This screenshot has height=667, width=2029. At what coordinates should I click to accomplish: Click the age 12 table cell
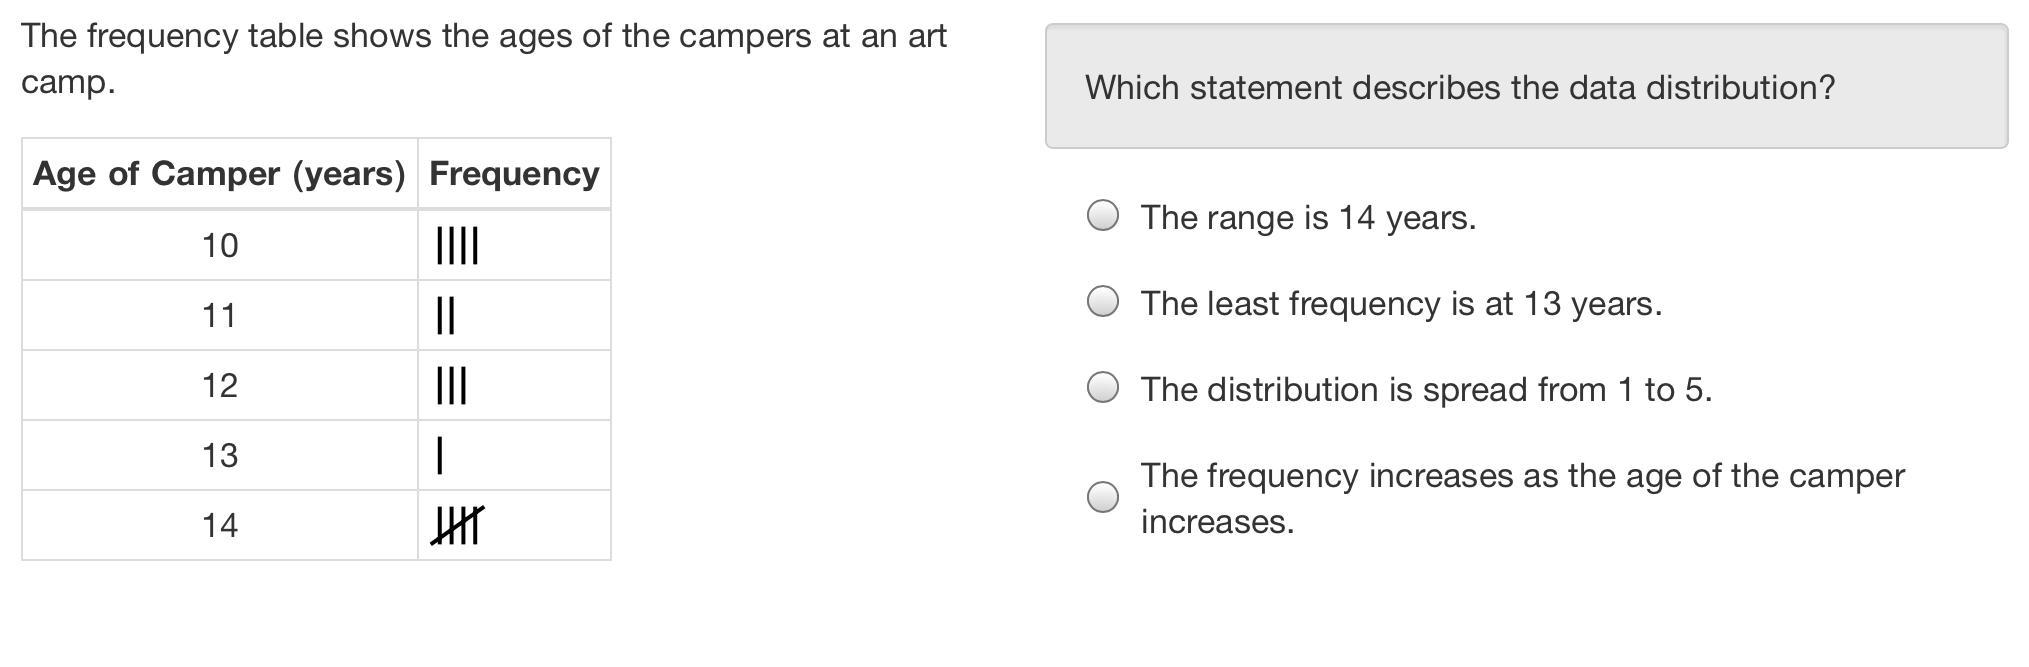click(220, 386)
